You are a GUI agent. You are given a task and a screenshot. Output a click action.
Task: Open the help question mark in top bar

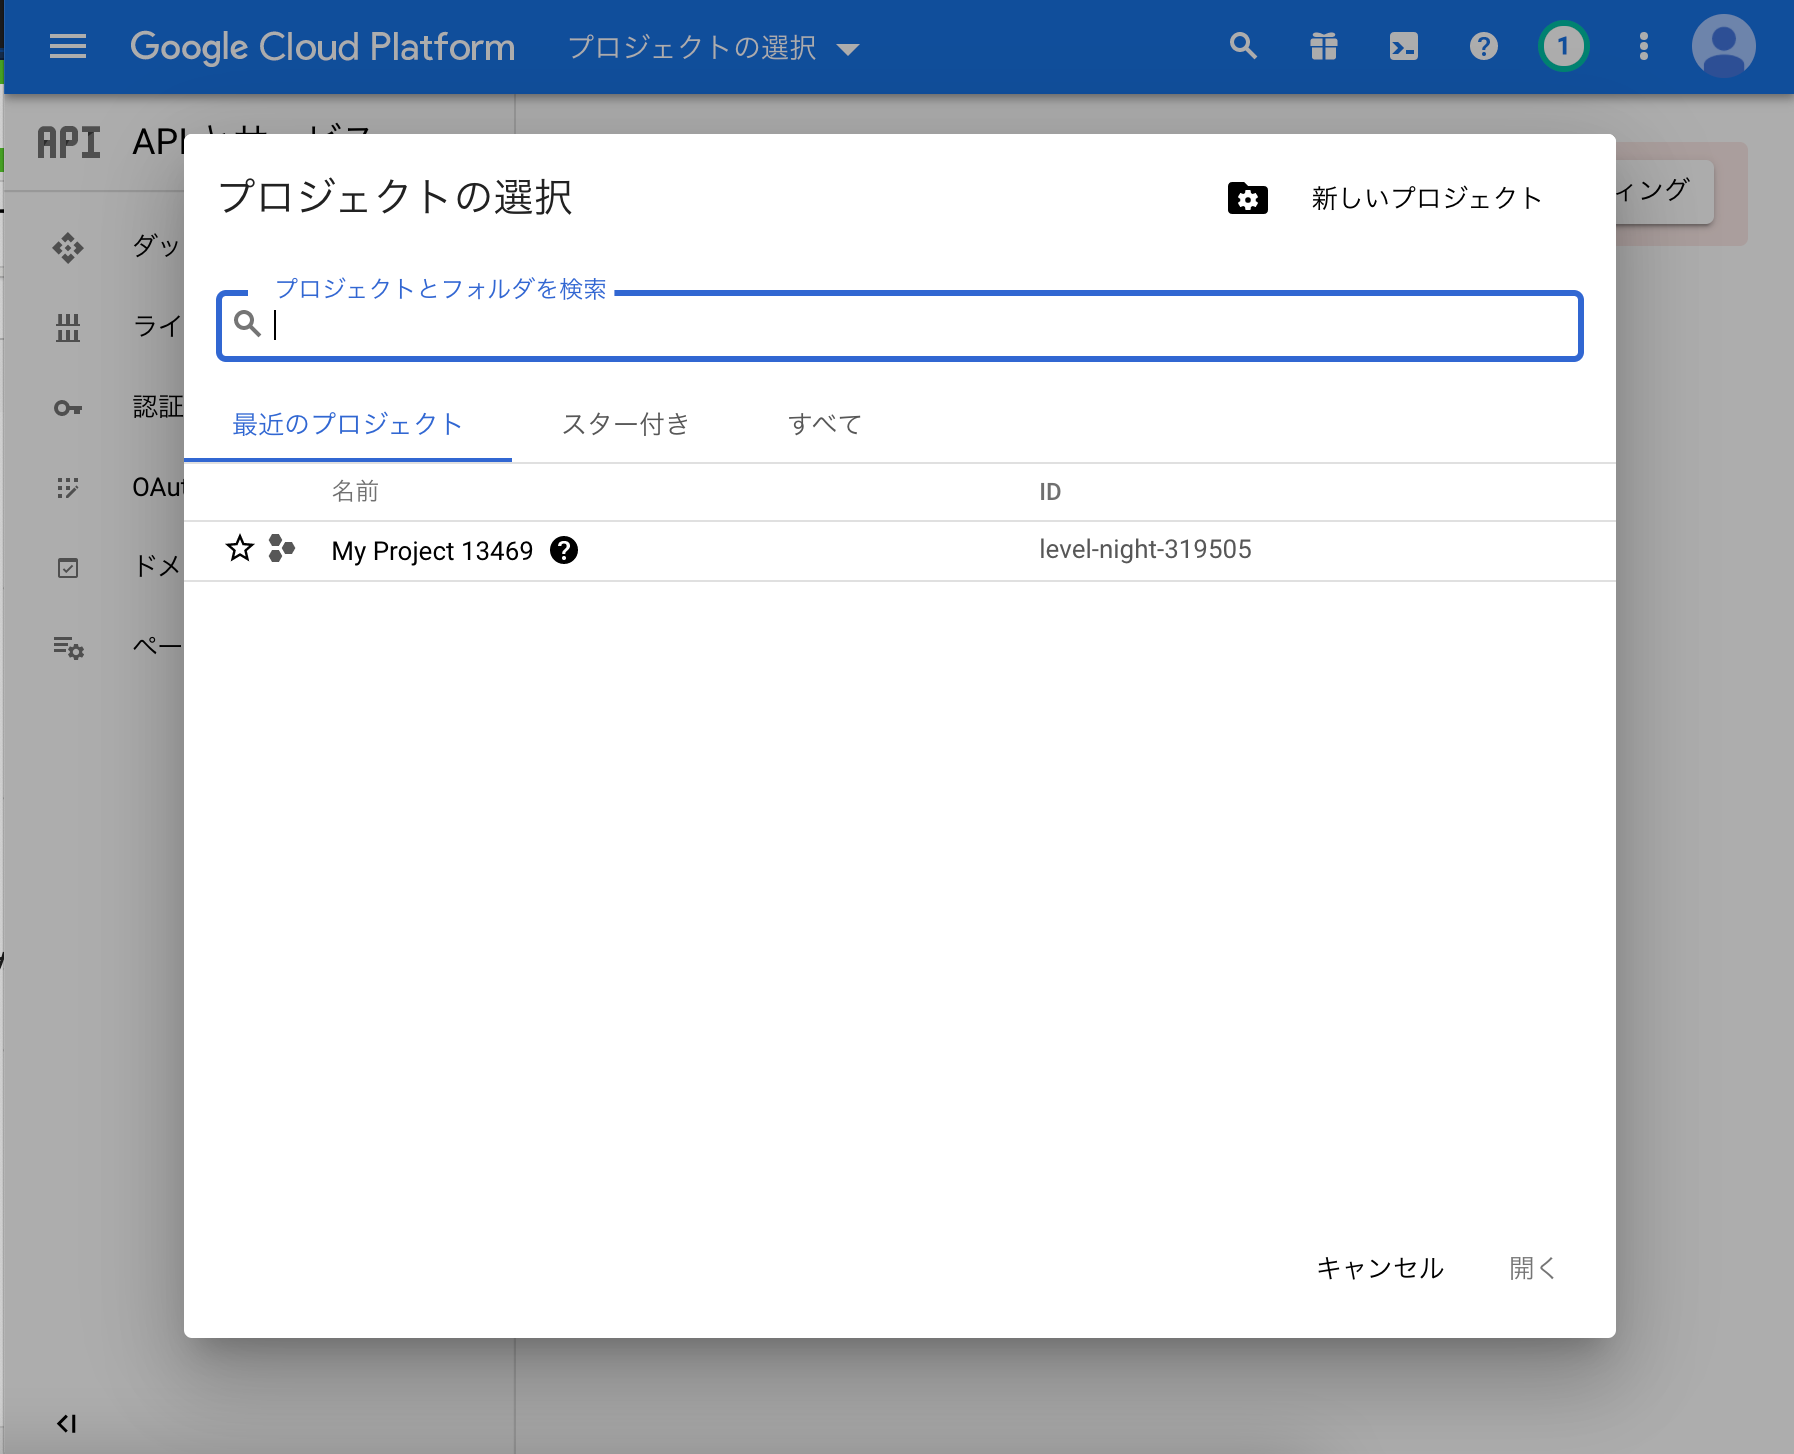1483,46
